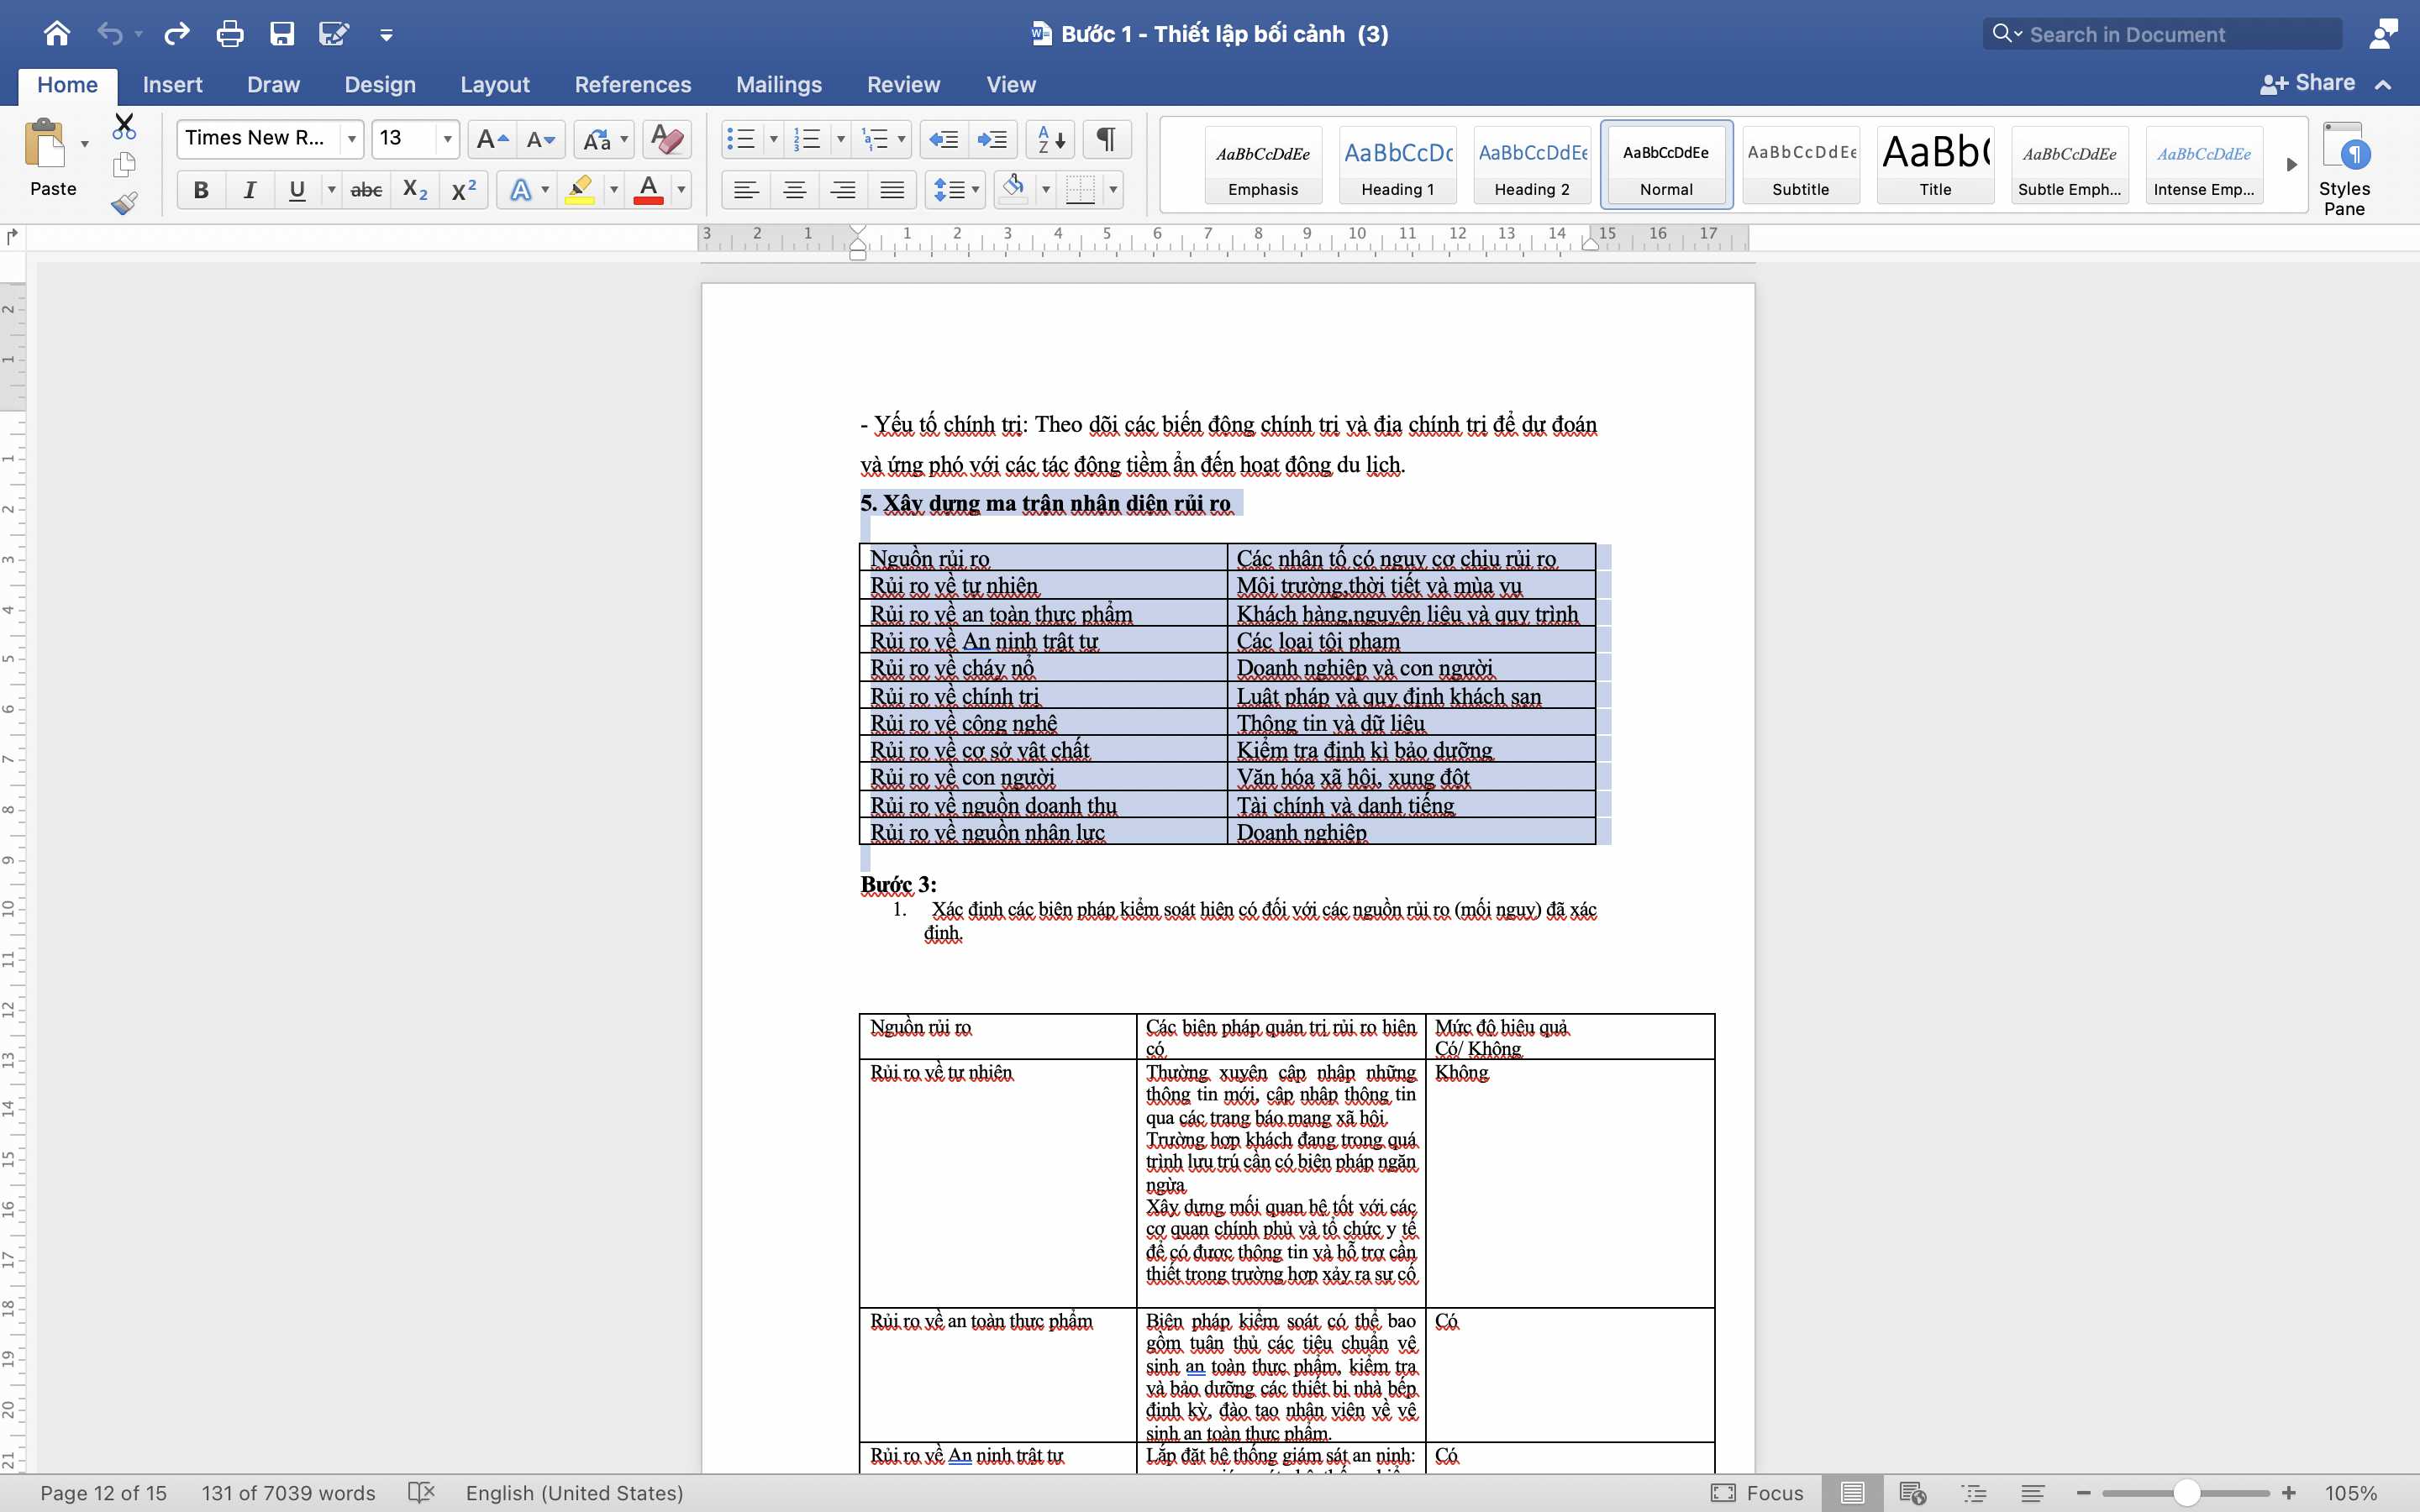Click the Search in Document field
The image size is (2420, 1512).
pyautogui.click(x=2162, y=34)
